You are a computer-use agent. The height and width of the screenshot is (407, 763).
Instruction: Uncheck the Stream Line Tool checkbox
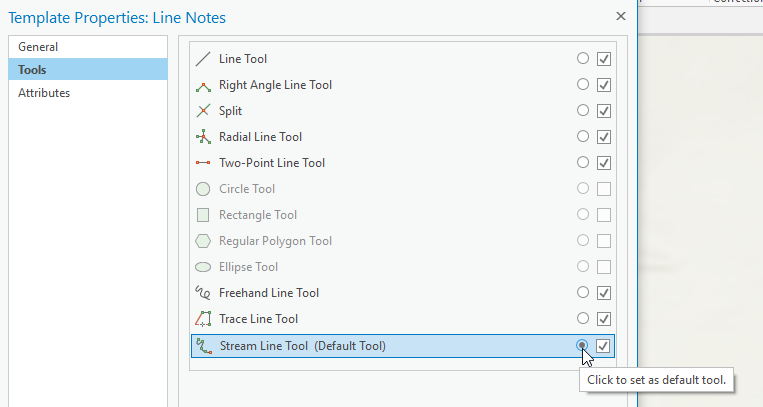pos(603,346)
